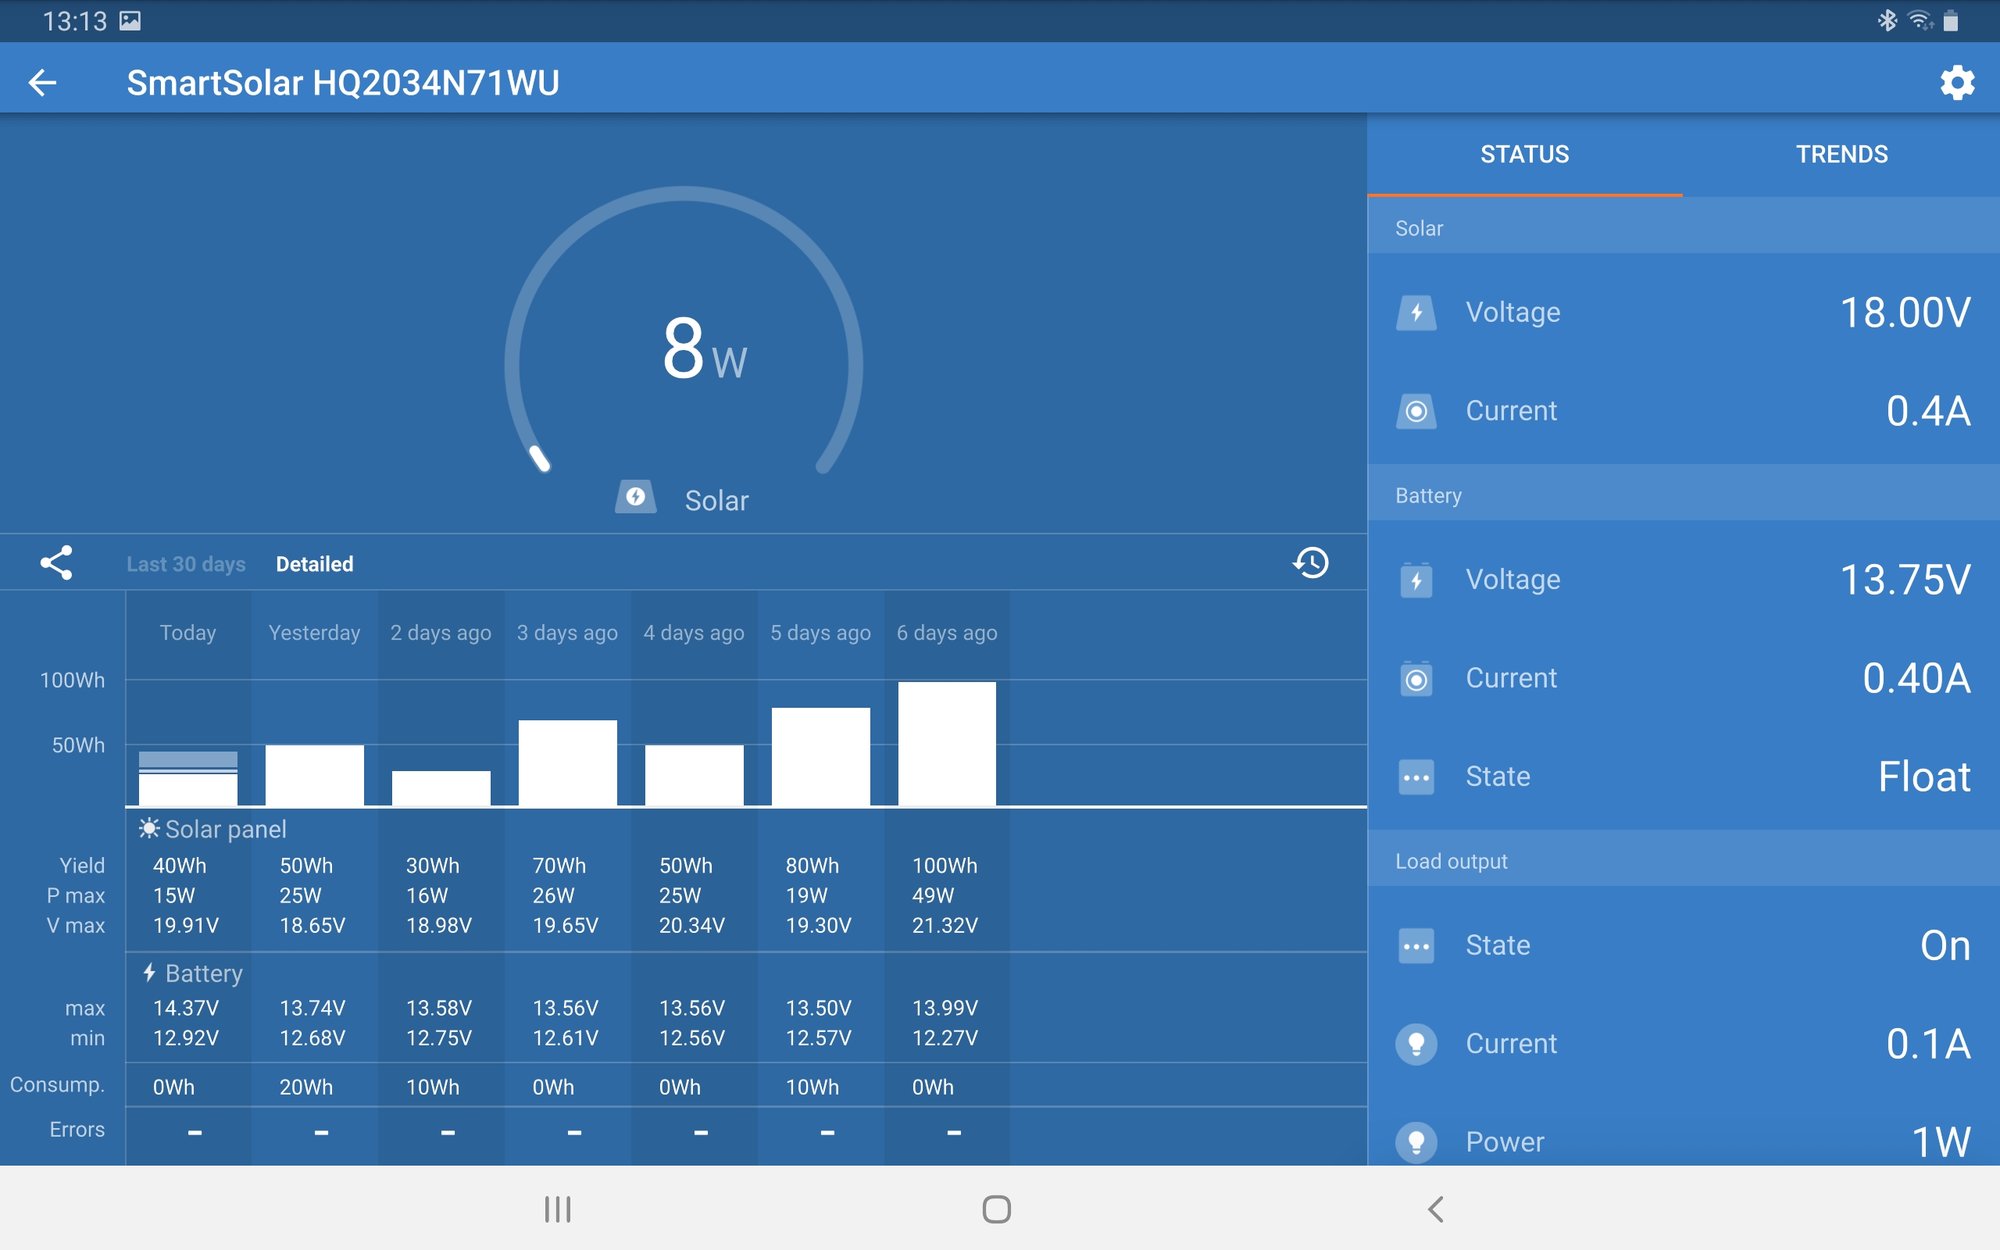Tap the Load output section header
2000x1250 pixels.
coord(1683,861)
